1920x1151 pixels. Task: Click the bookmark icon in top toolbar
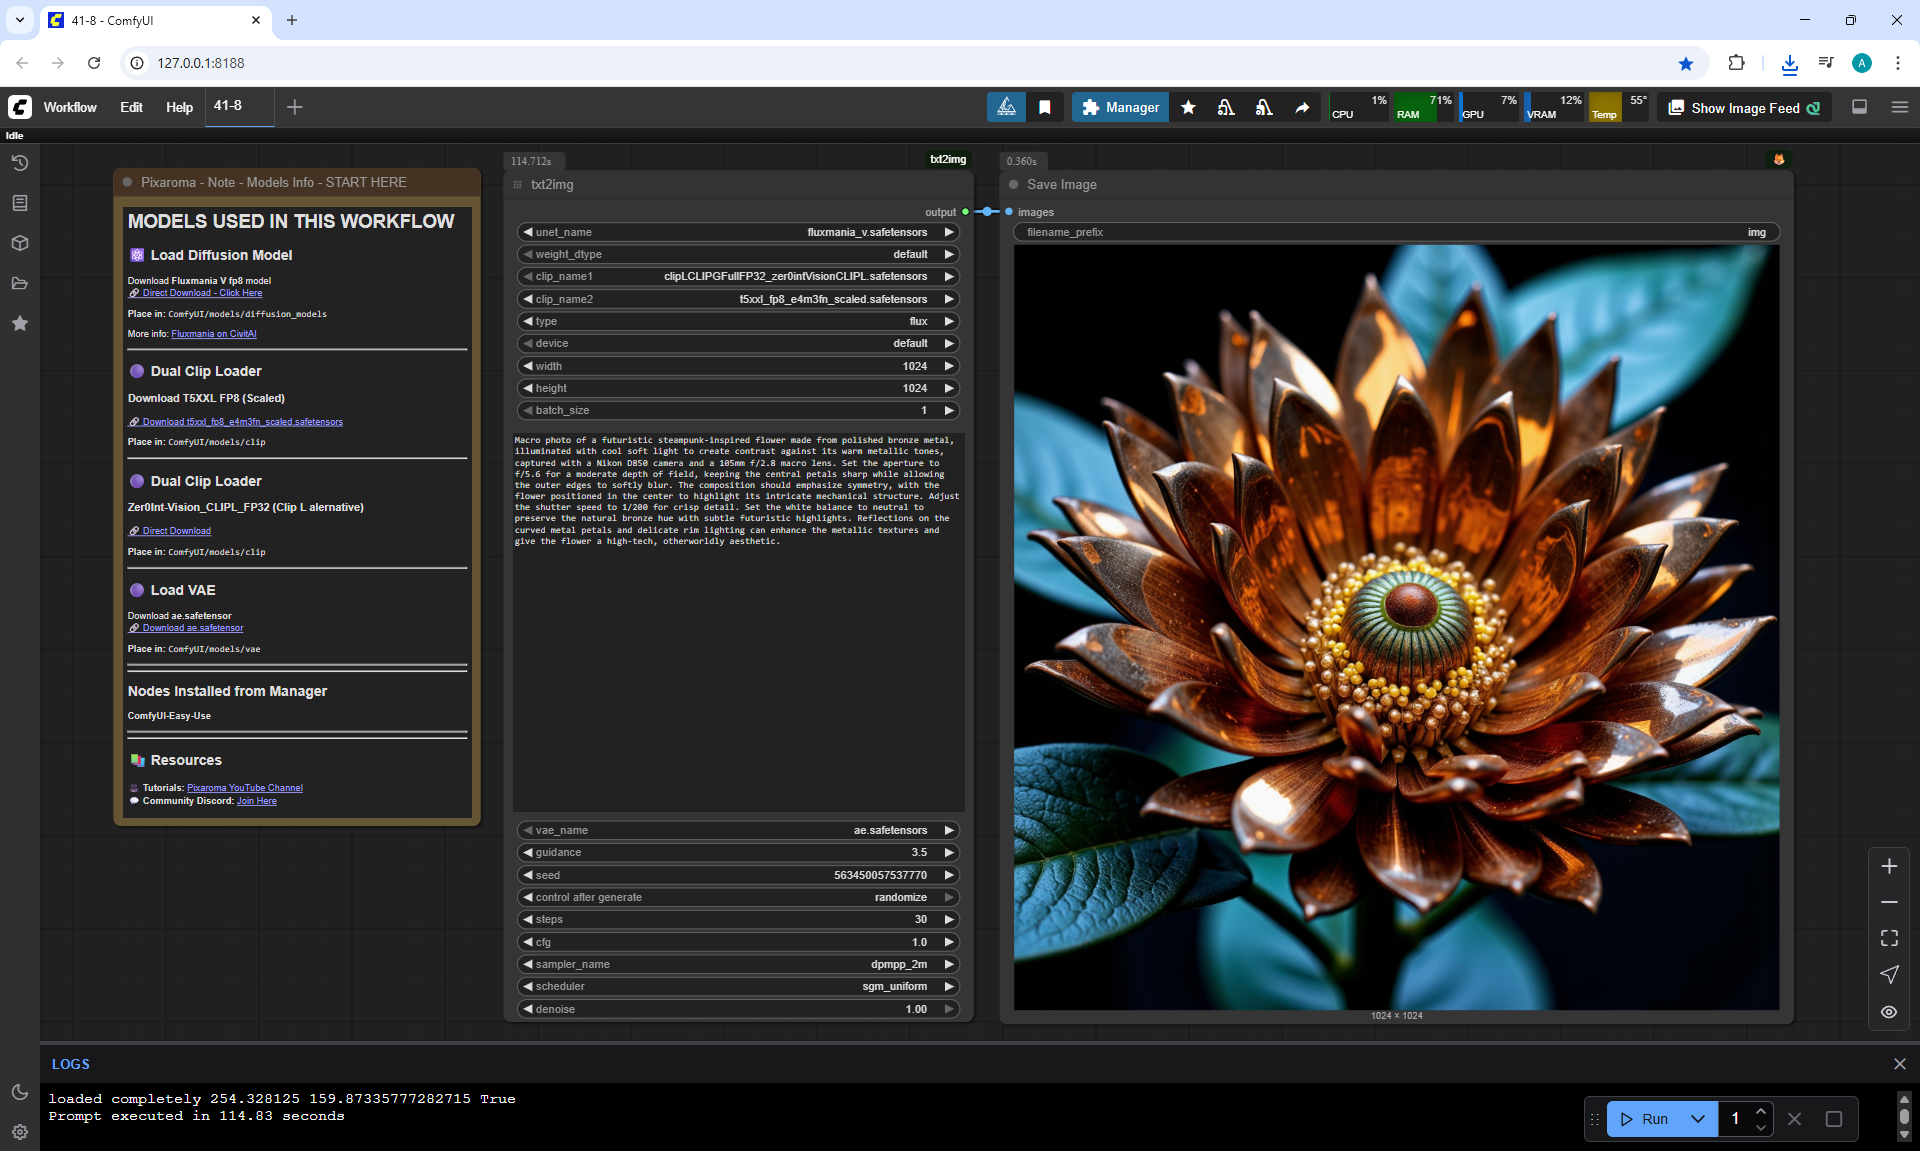1044,107
